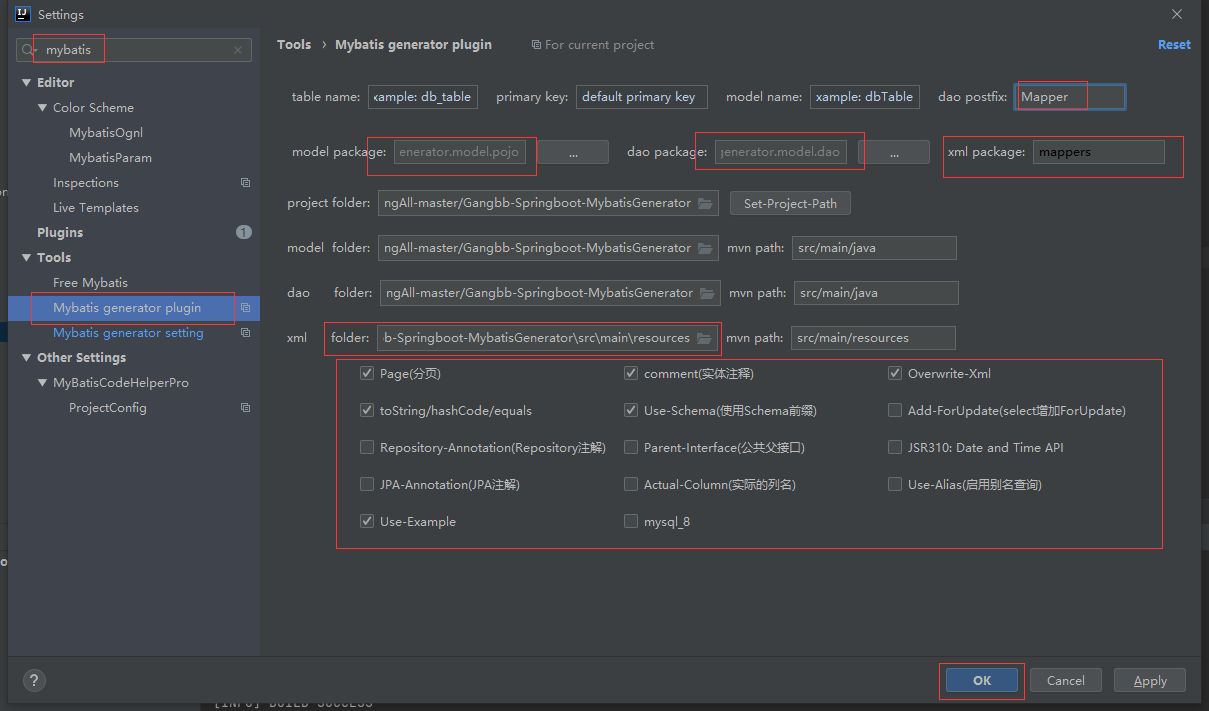Enable the JPA-Annotation checkbox
Image resolution: width=1209 pixels, height=711 pixels.
point(367,485)
